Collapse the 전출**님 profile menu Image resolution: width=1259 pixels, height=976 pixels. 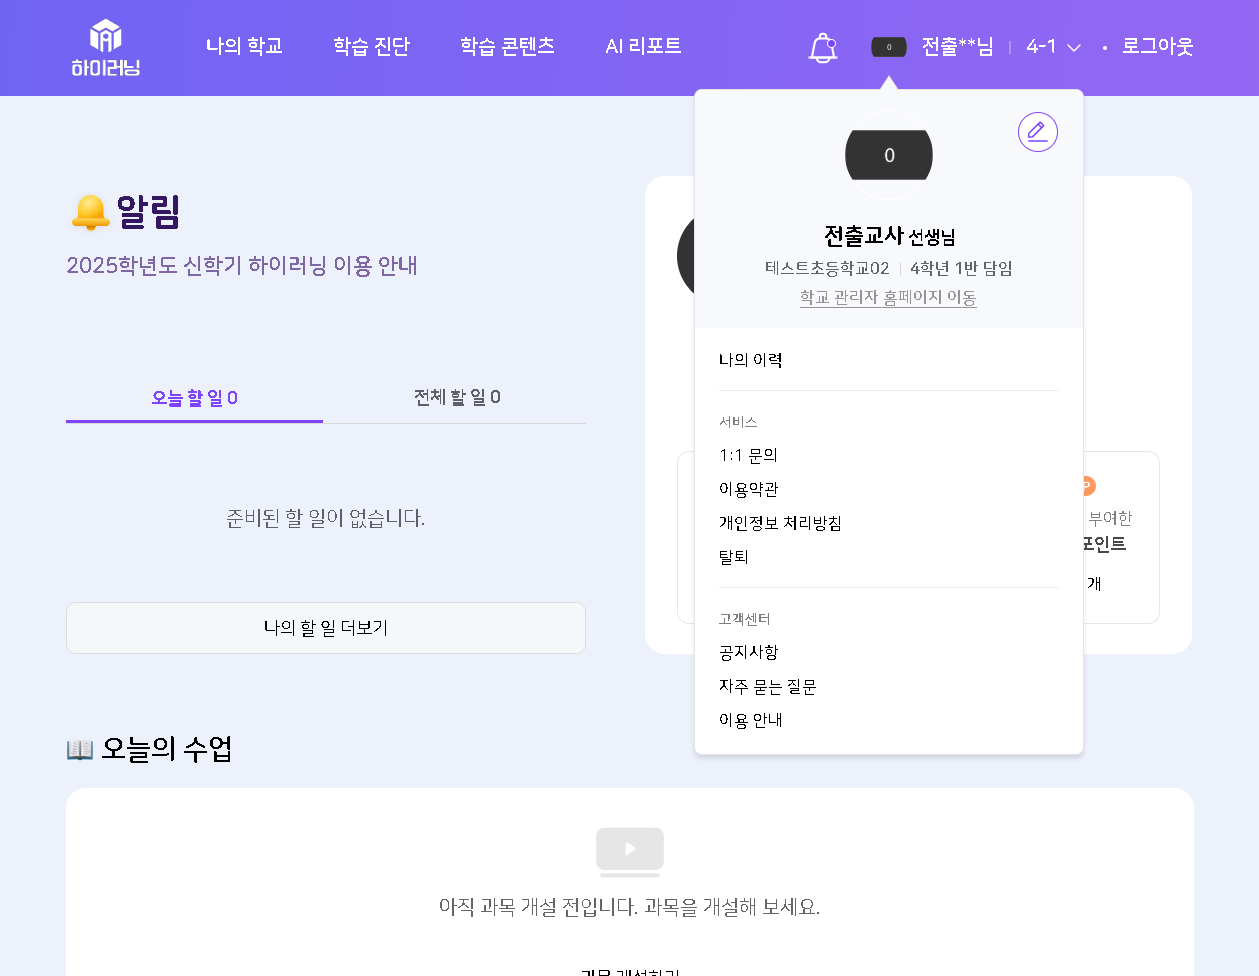pyautogui.click(x=957, y=47)
